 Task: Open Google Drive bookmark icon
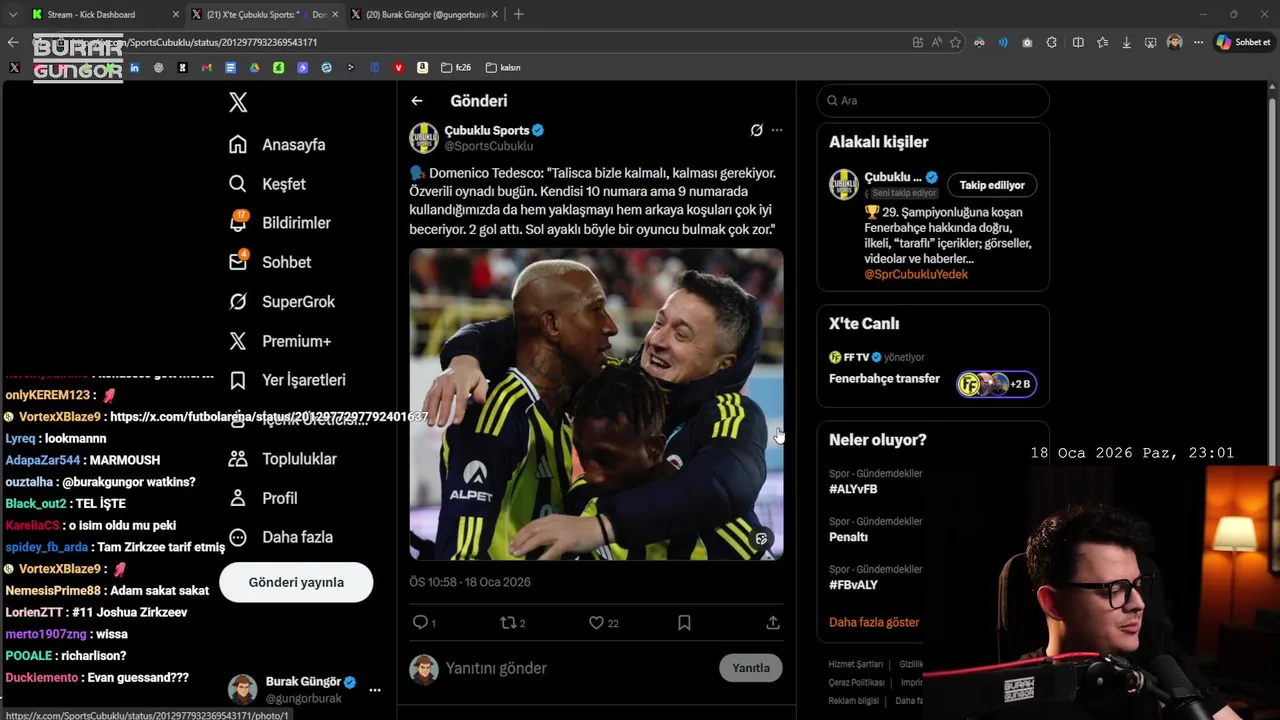click(254, 68)
